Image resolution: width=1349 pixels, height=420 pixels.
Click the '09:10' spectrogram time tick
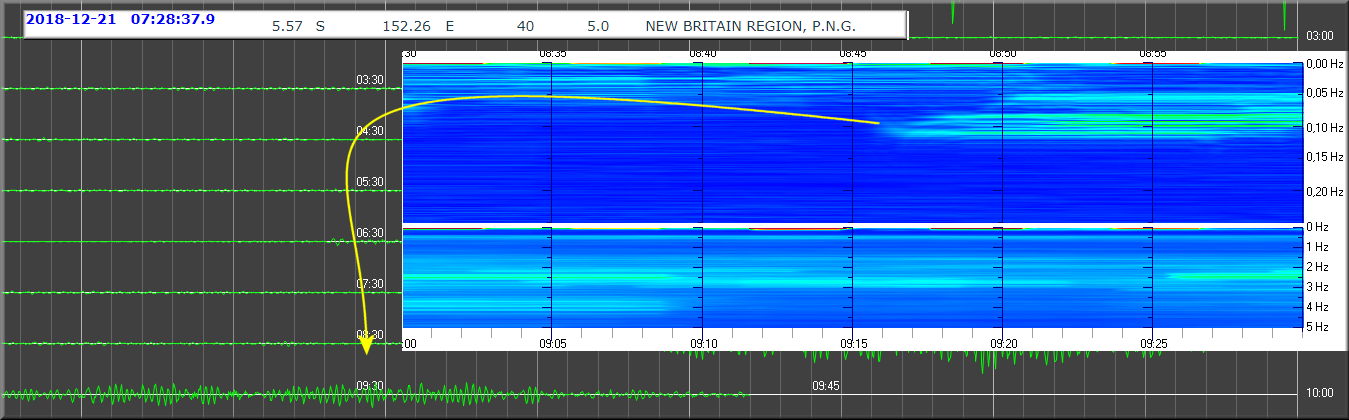pos(703,343)
